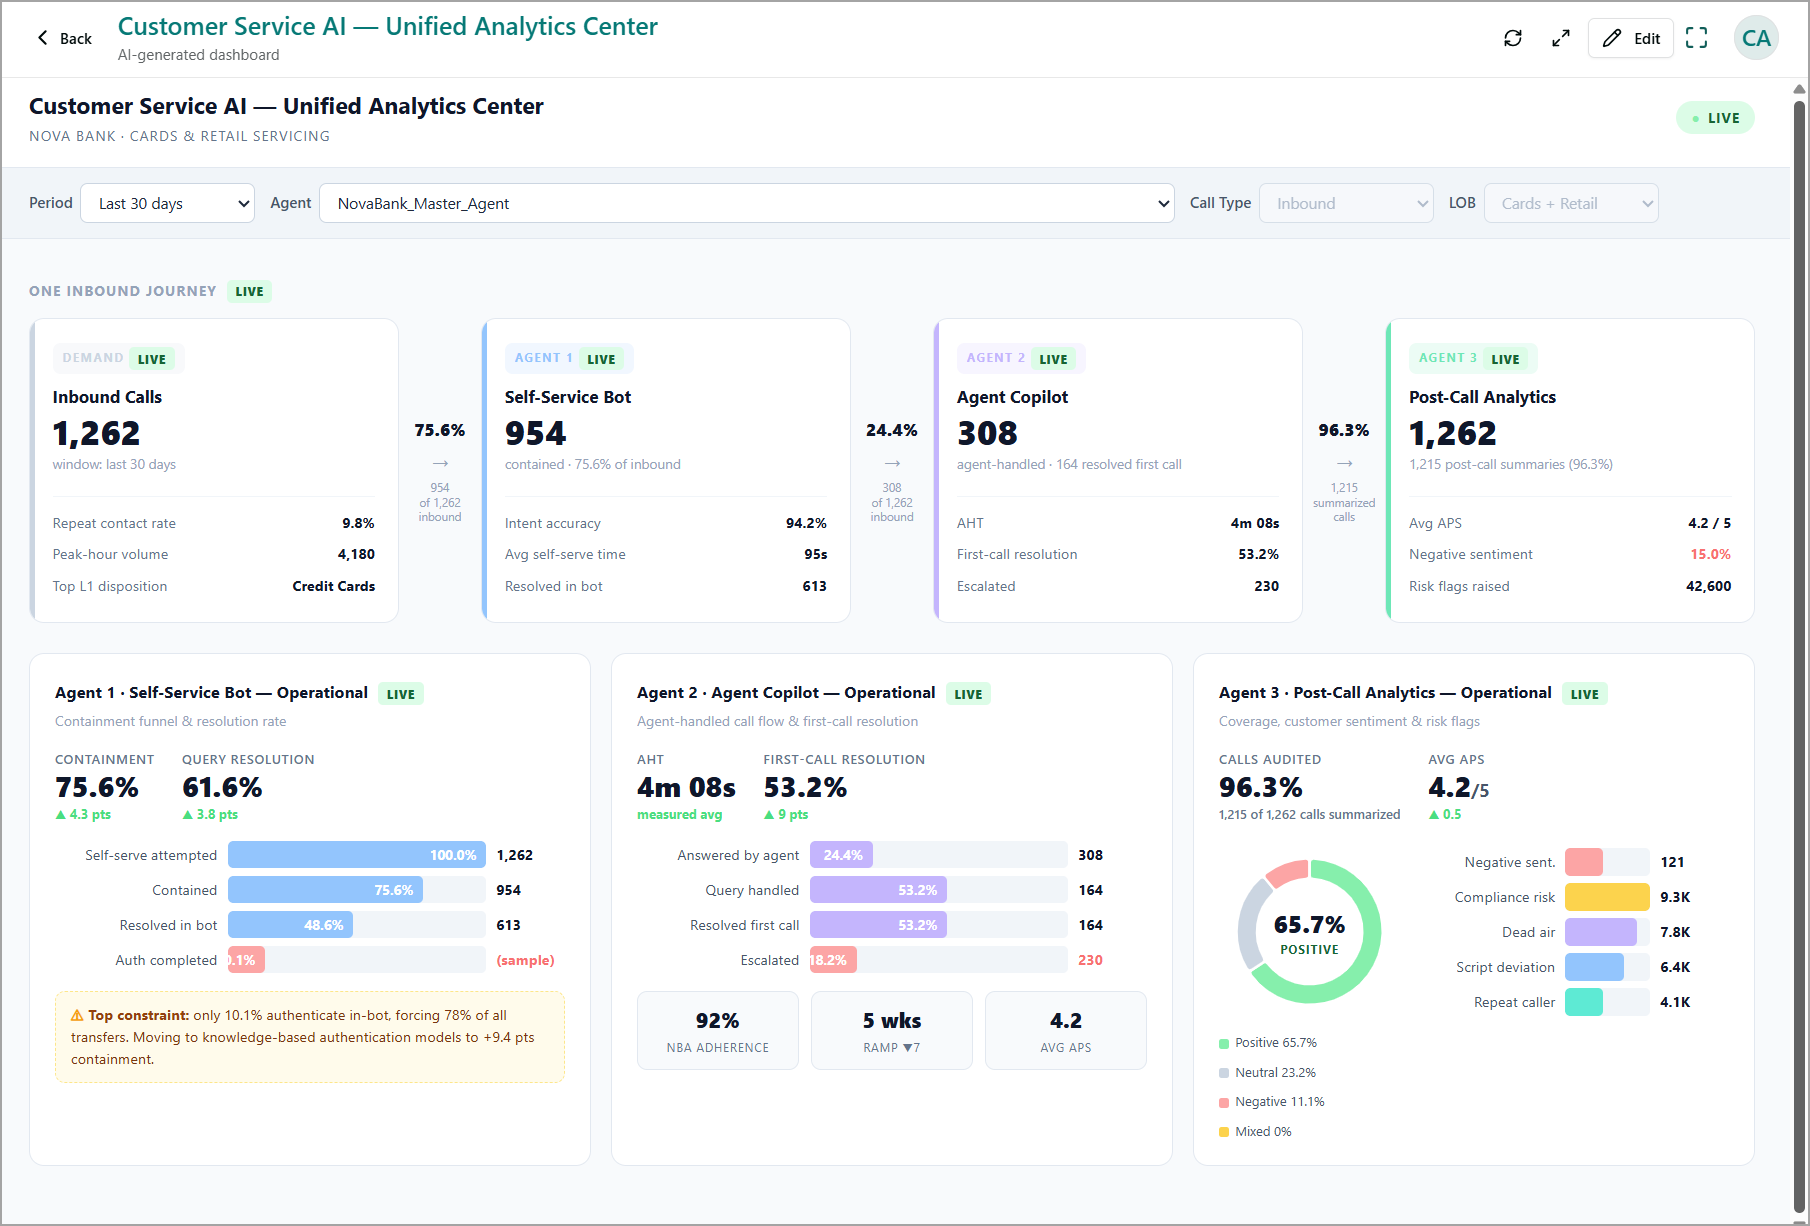Enter fullscreen using bracket corners icon
This screenshot has height=1226, width=1810.
[1697, 38]
